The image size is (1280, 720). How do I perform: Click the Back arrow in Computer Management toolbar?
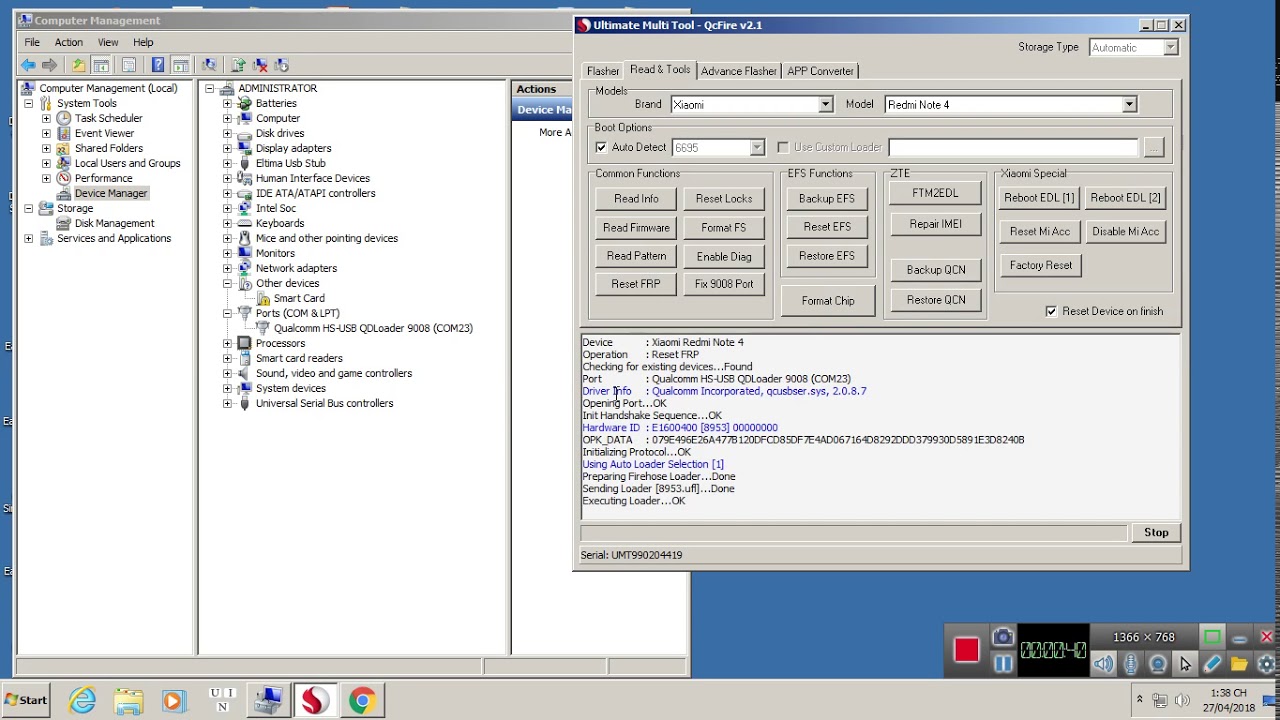pyautogui.click(x=28, y=65)
